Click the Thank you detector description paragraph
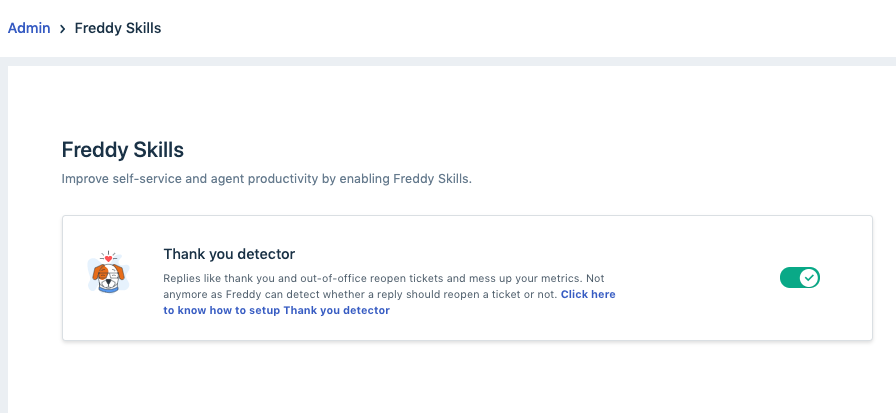 coord(389,294)
